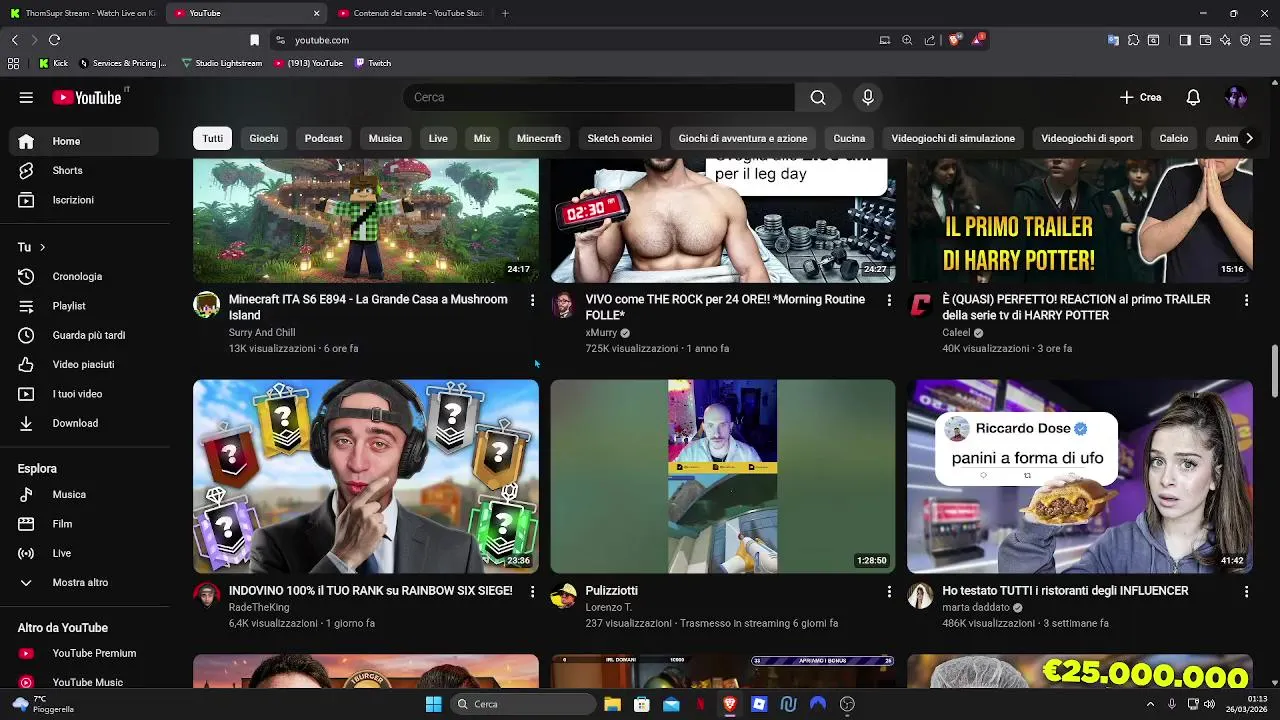Open options for VIVO come THE ROCK video
The height and width of the screenshot is (720, 1280).
[889, 300]
